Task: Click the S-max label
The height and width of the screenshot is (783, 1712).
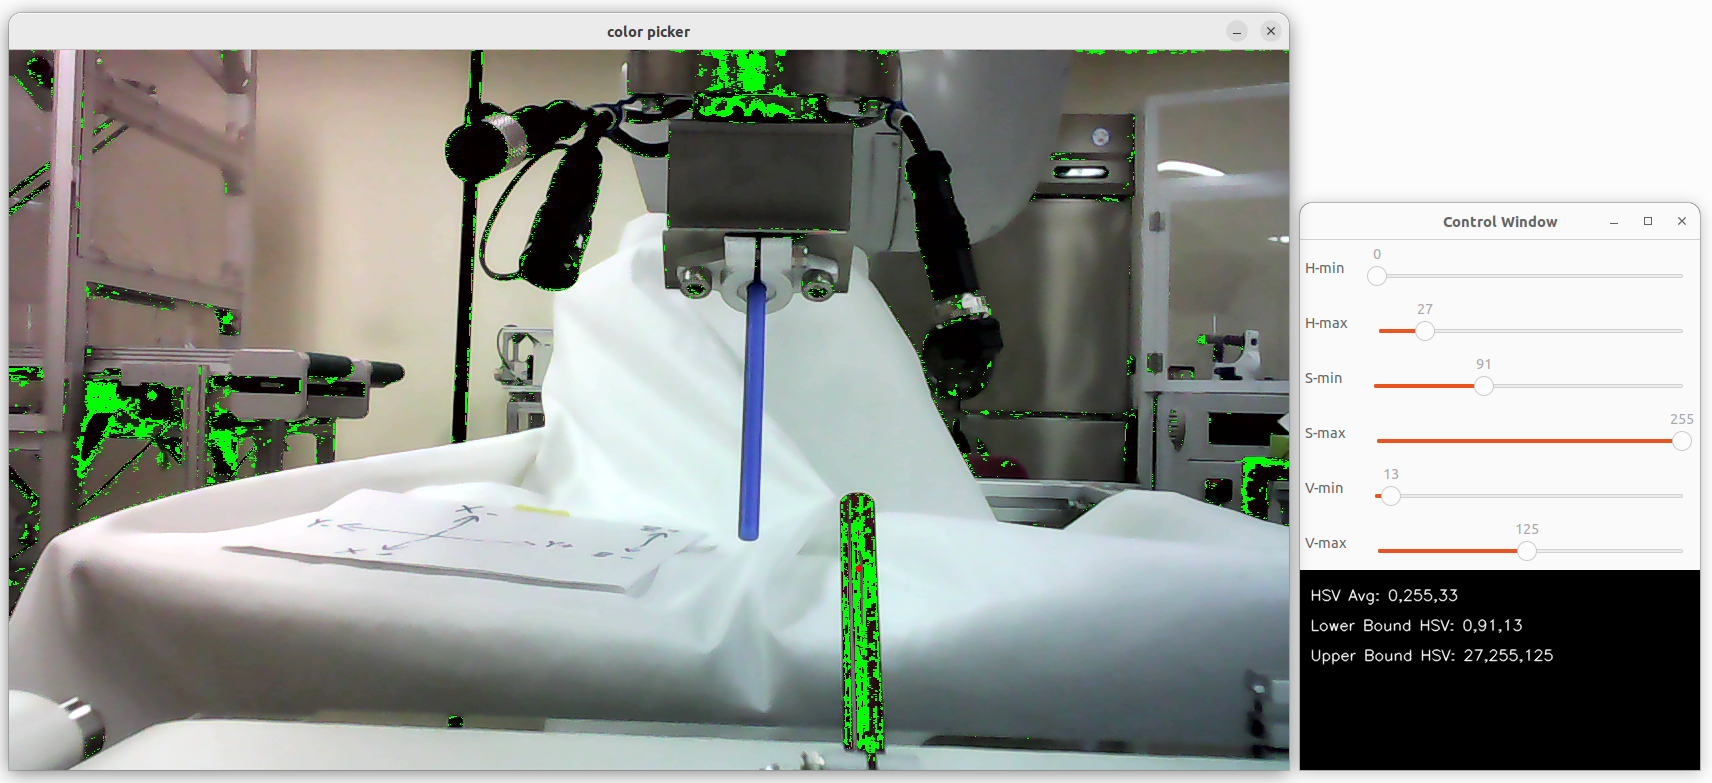Action: pyautogui.click(x=1325, y=433)
